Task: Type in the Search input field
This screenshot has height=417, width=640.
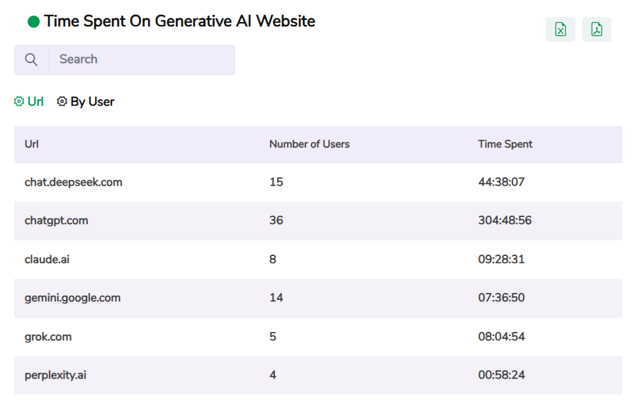Action: click(x=140, y=60)
